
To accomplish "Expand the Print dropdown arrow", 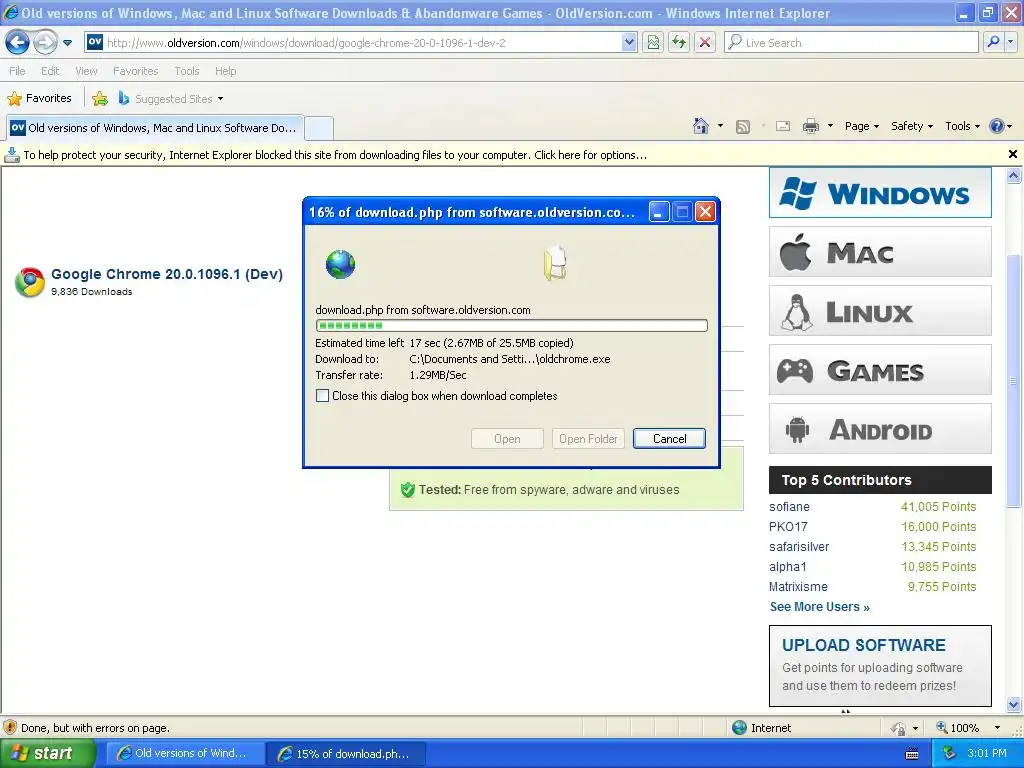I will pyautogui.click(x=830, y=126).
